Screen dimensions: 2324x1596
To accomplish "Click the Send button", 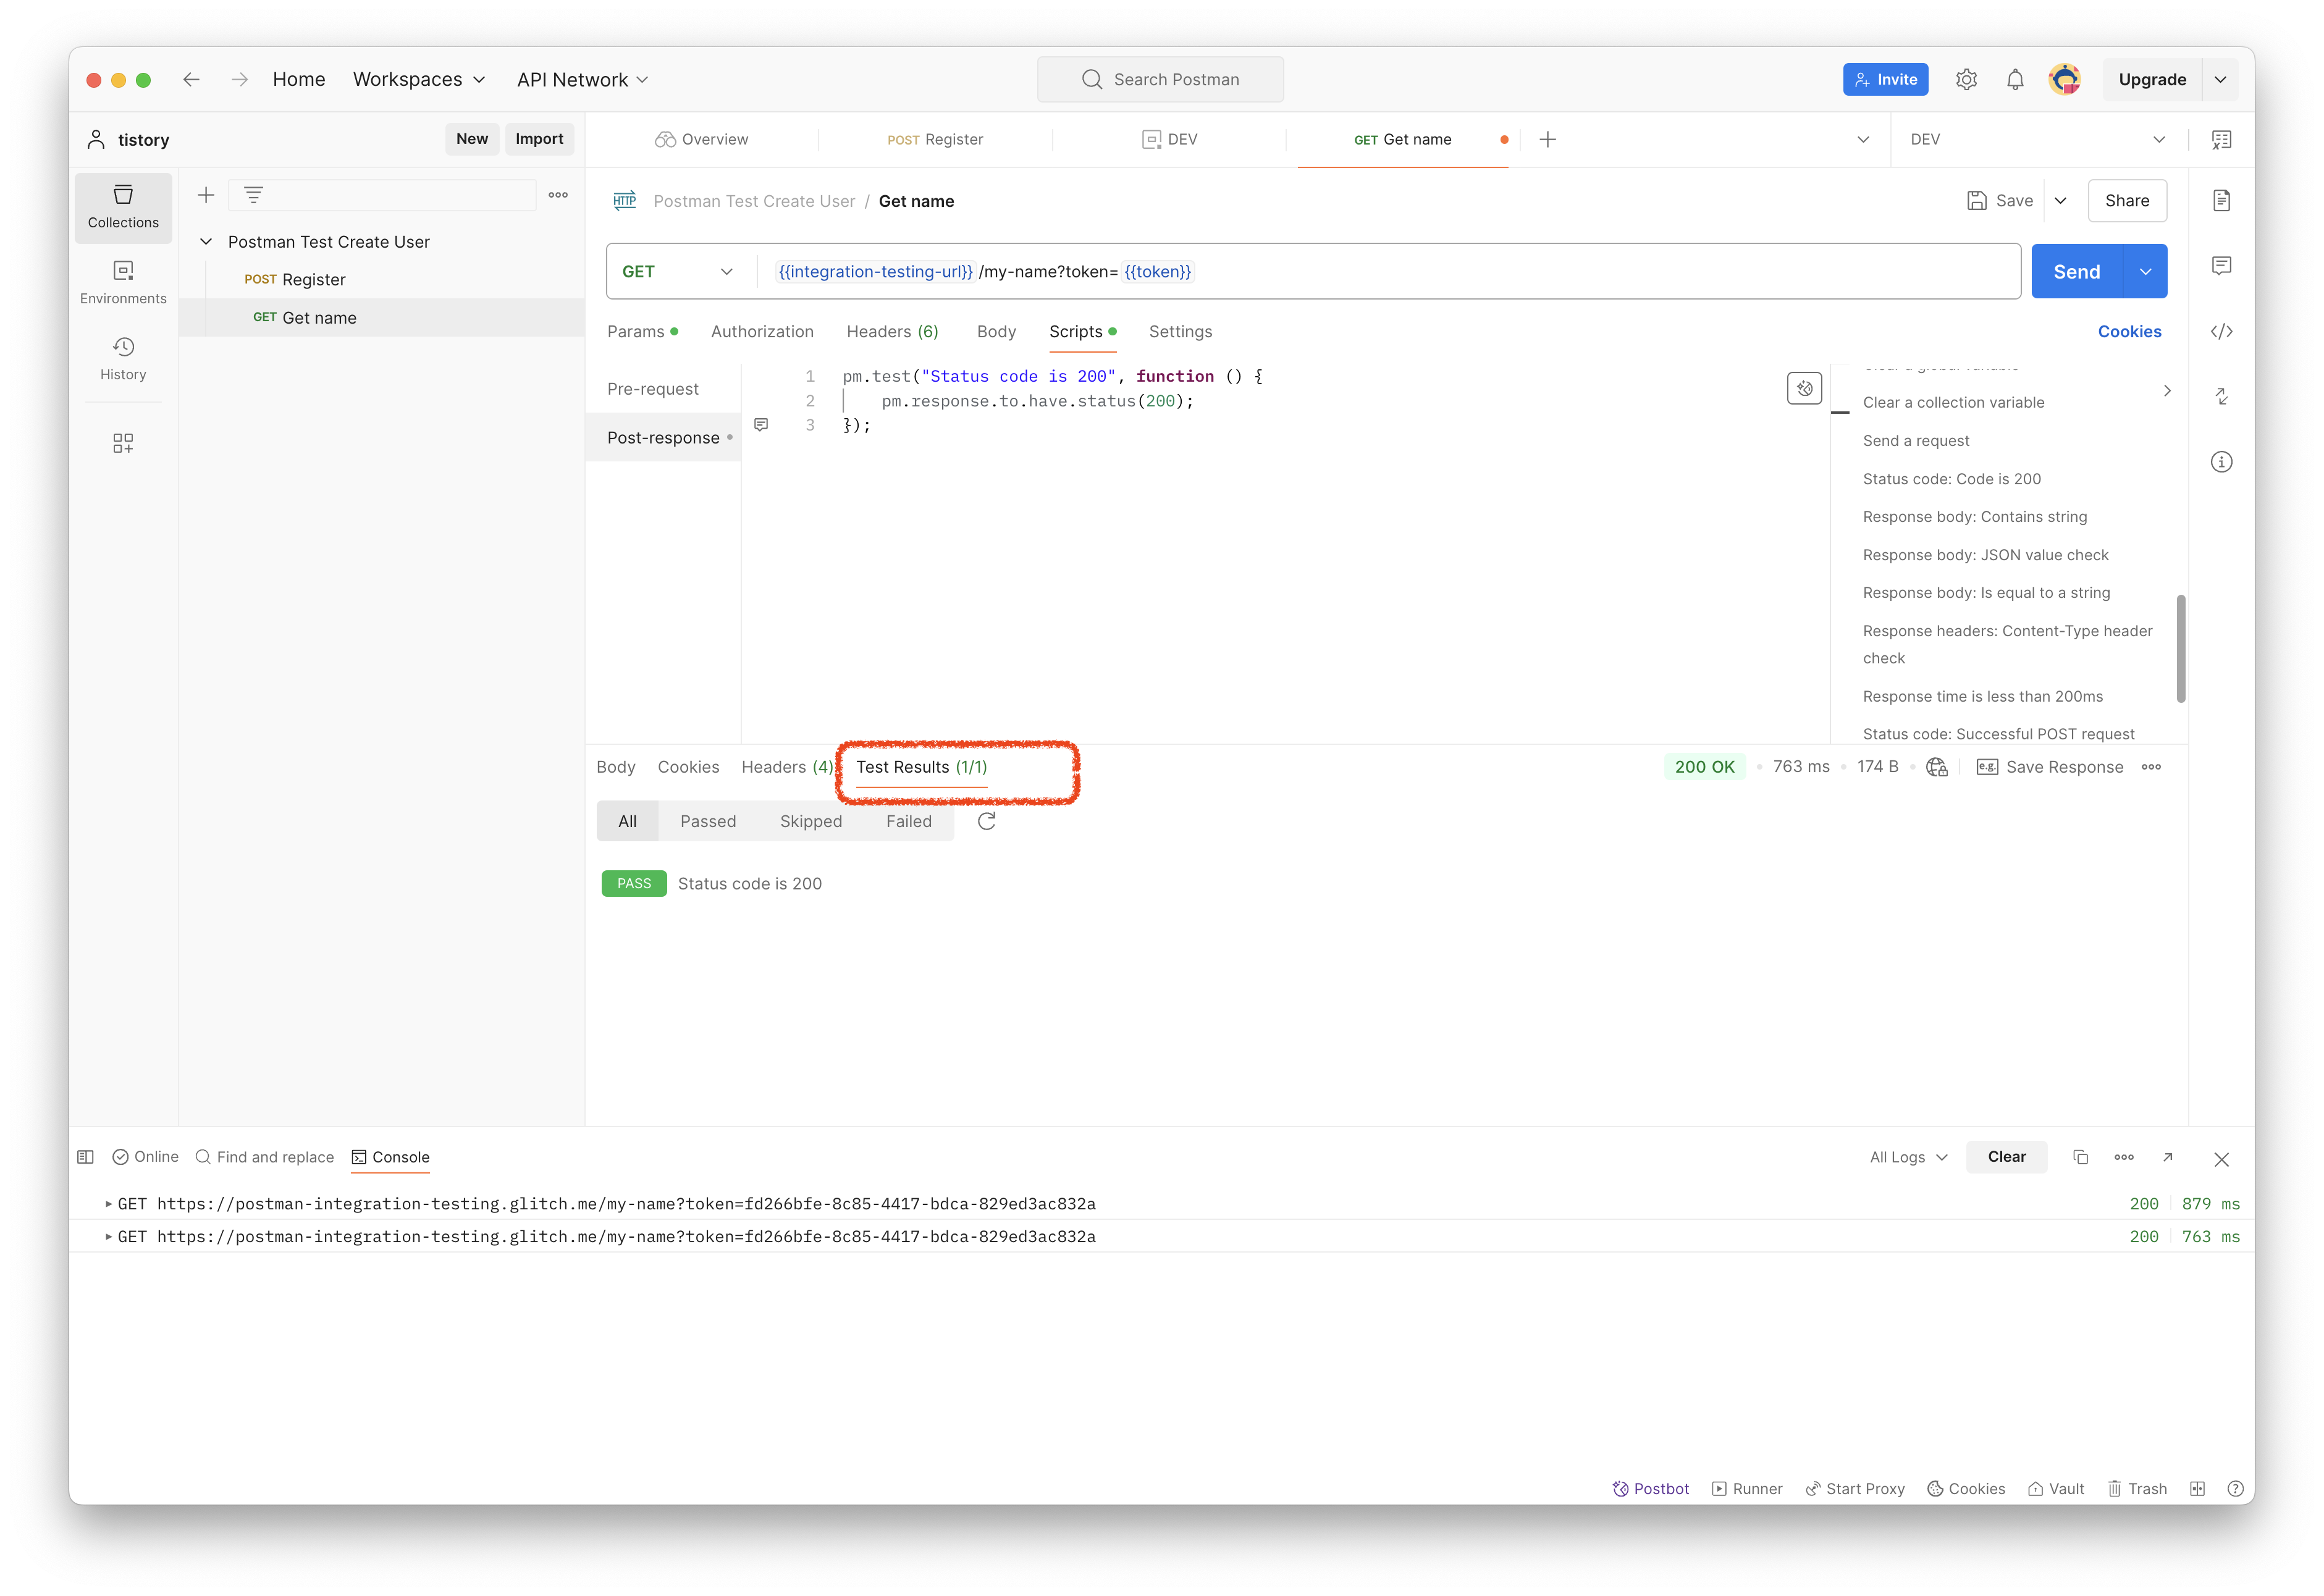I will 2076,272.
